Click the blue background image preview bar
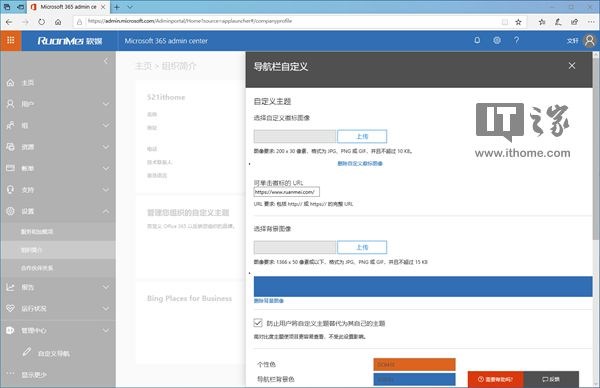 click(423, 286)
